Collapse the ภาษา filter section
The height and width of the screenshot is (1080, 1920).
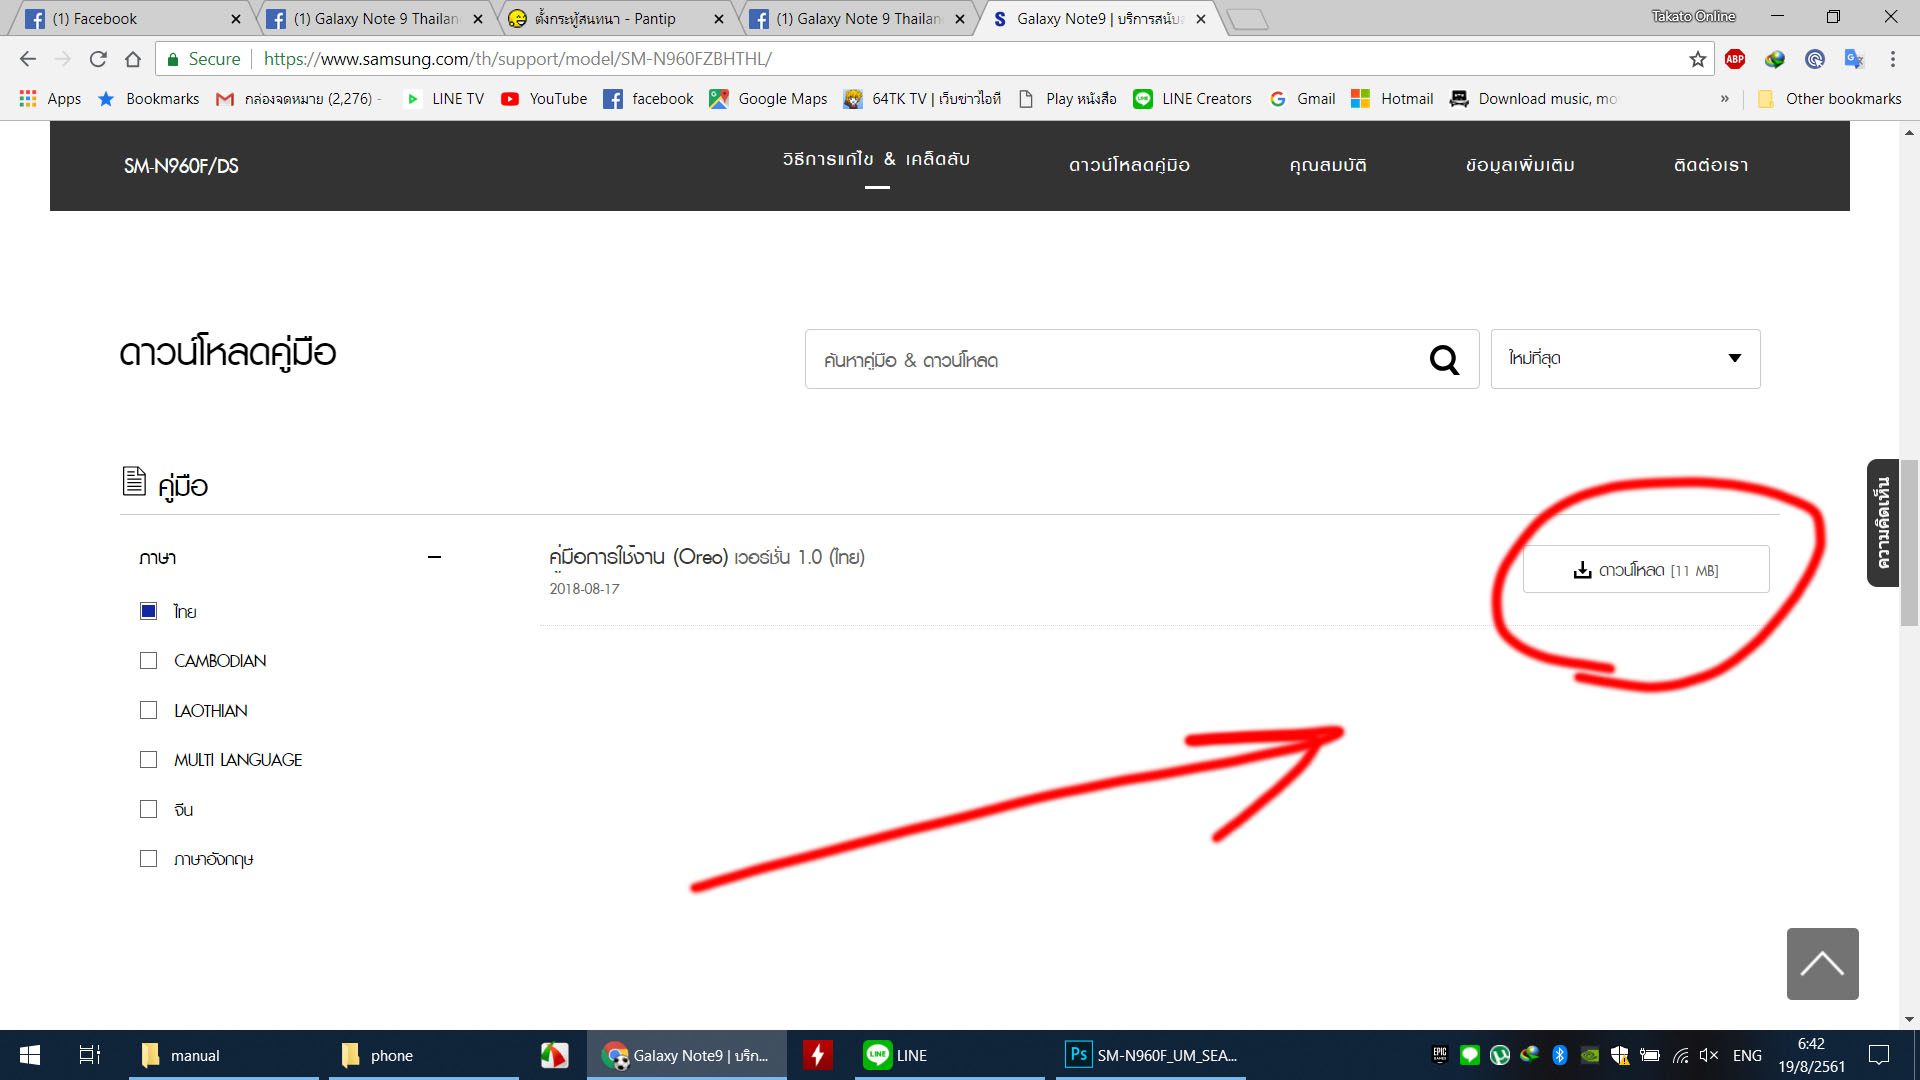point(434,557)
